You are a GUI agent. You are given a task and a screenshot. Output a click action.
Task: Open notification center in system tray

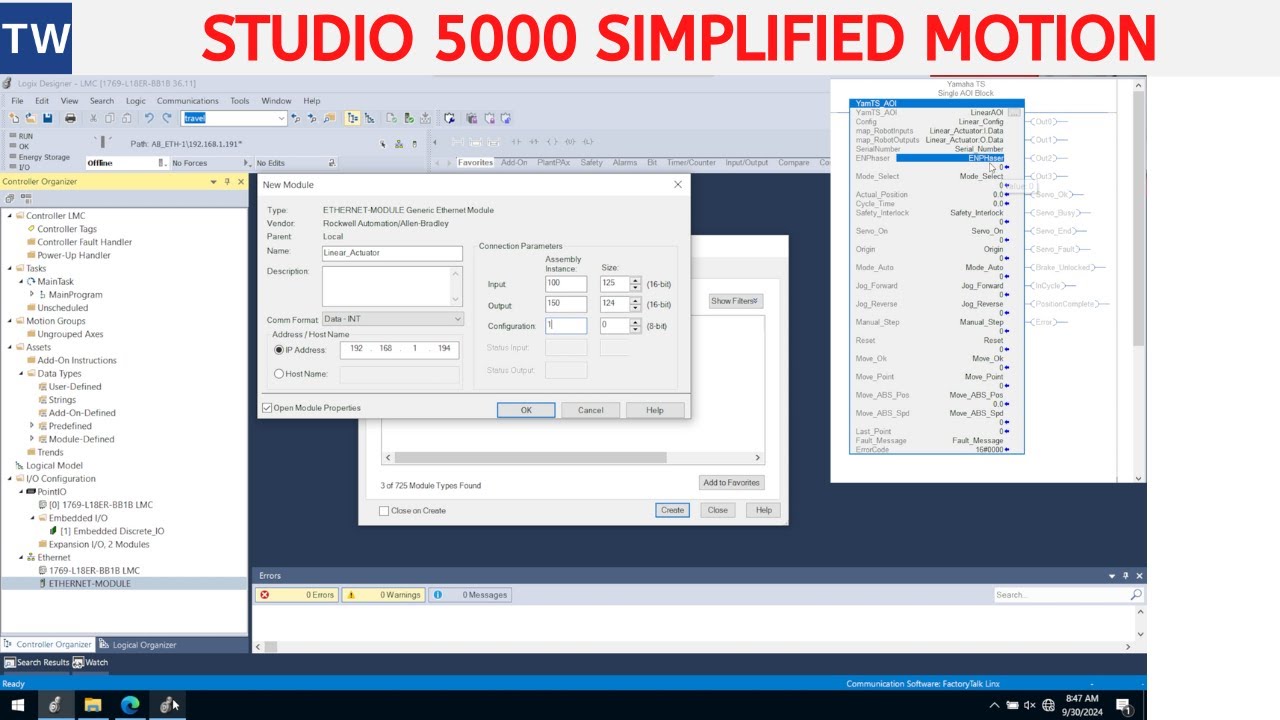coord(1122,706)
